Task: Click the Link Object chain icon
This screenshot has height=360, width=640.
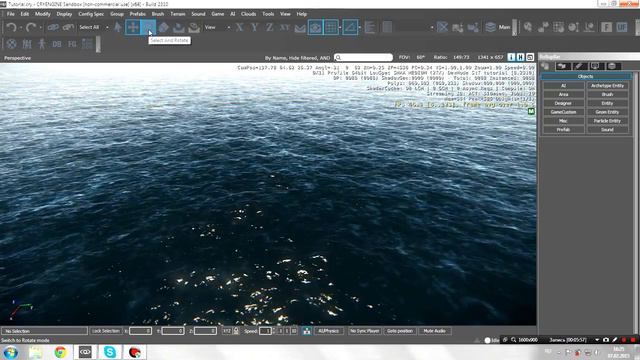Action: (53, 27)
